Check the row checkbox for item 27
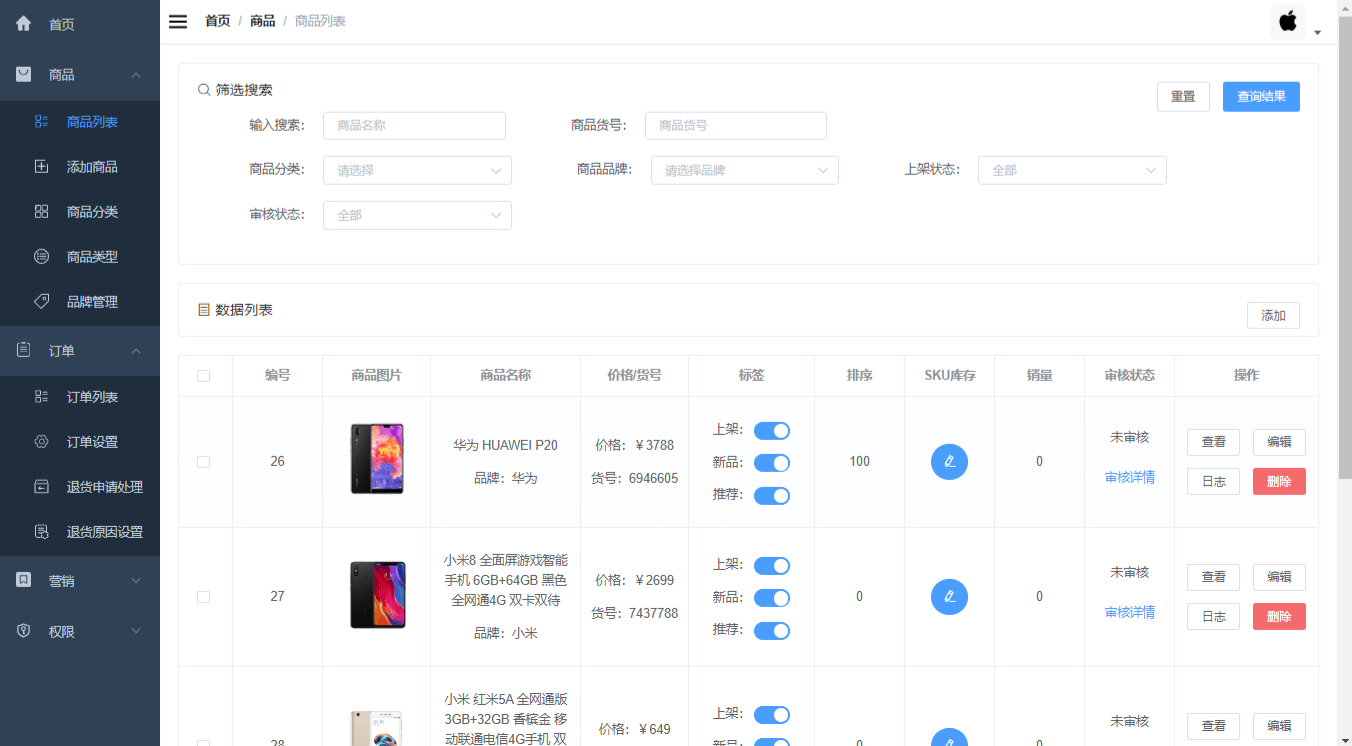Viewport: 1352px width, 746px height. [204, 597]
